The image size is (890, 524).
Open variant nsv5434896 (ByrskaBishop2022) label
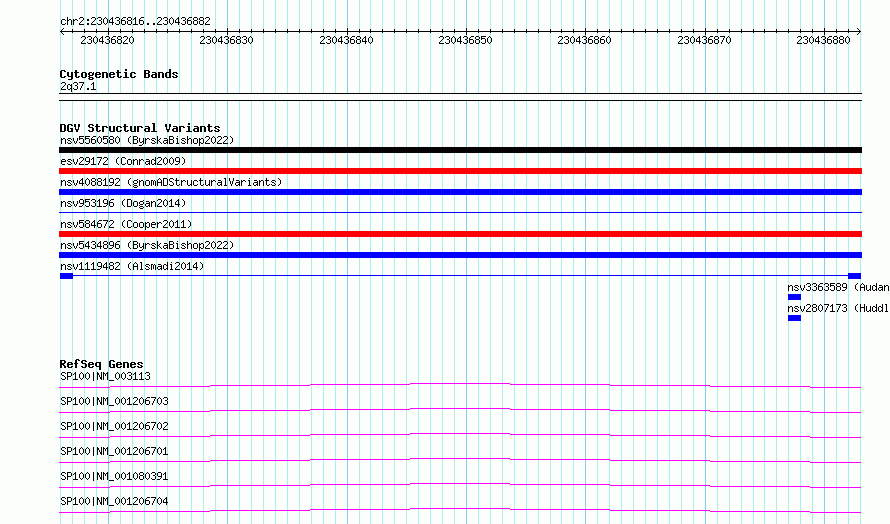pos(147,245)
